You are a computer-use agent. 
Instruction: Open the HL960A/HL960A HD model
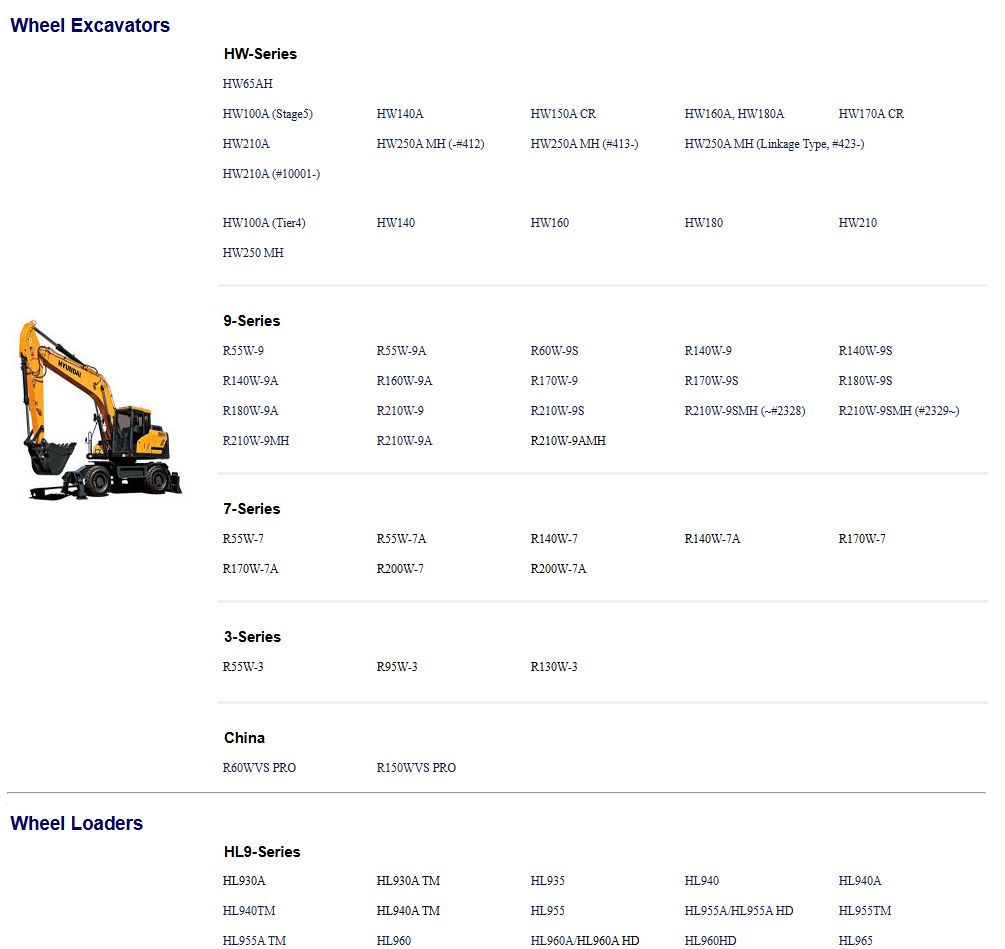(x=585, y=940)
